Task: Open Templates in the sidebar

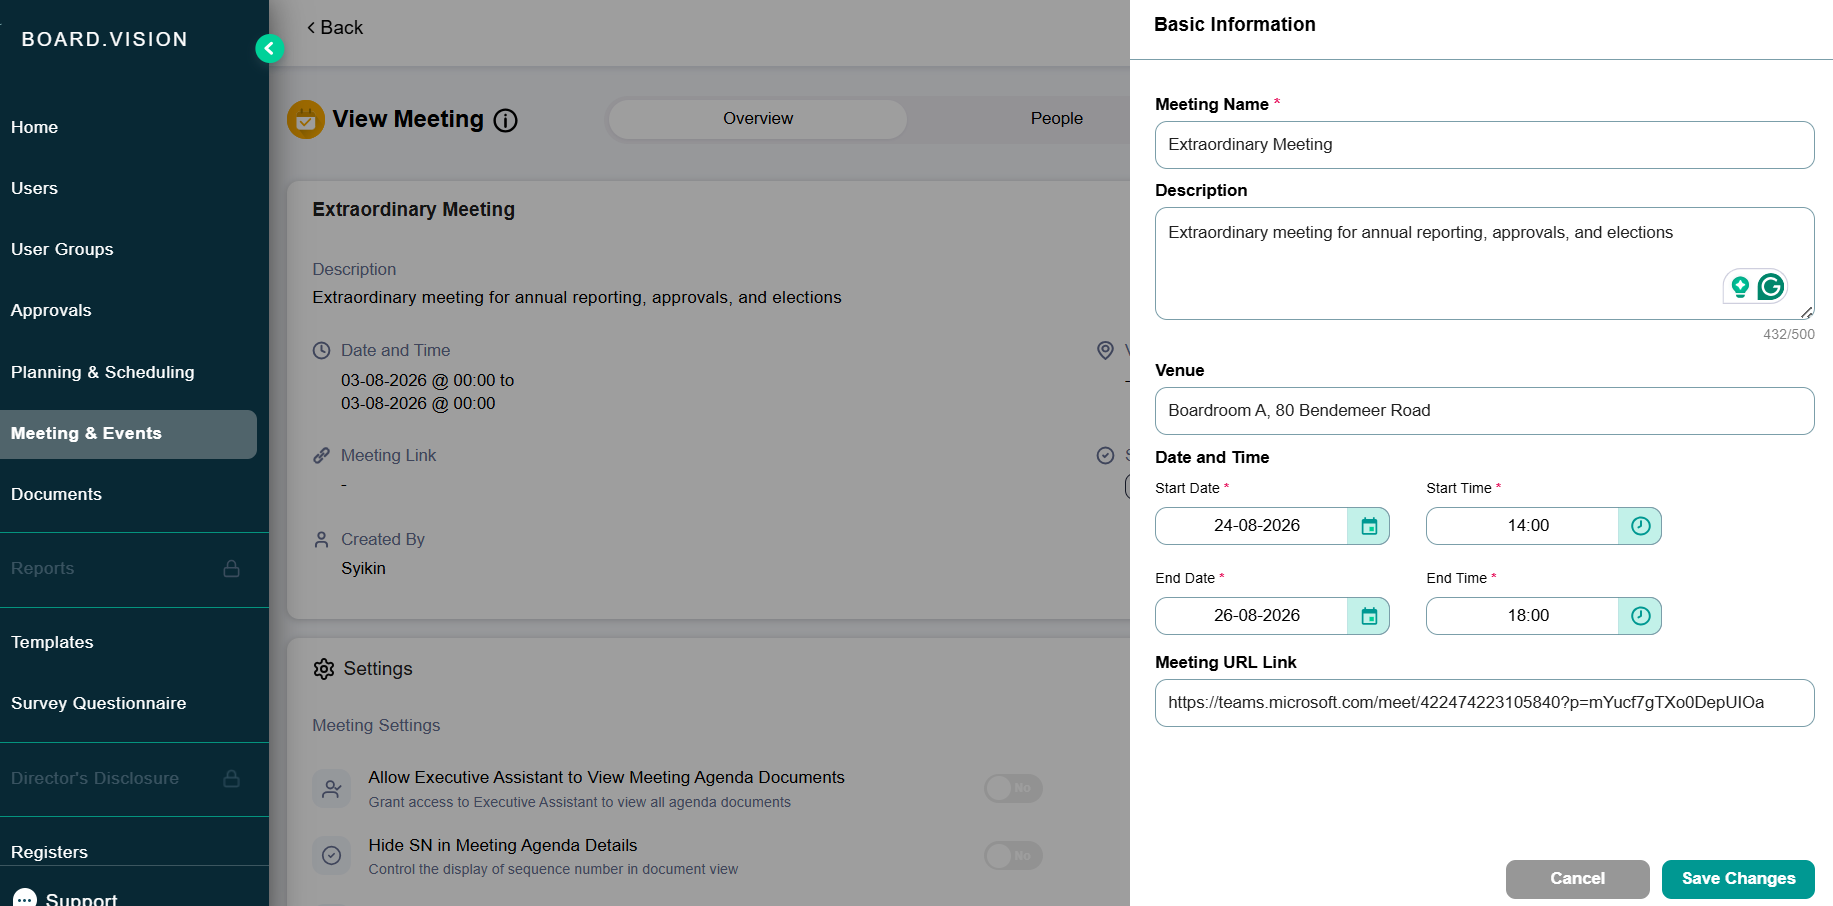Action: coord(52,642)
